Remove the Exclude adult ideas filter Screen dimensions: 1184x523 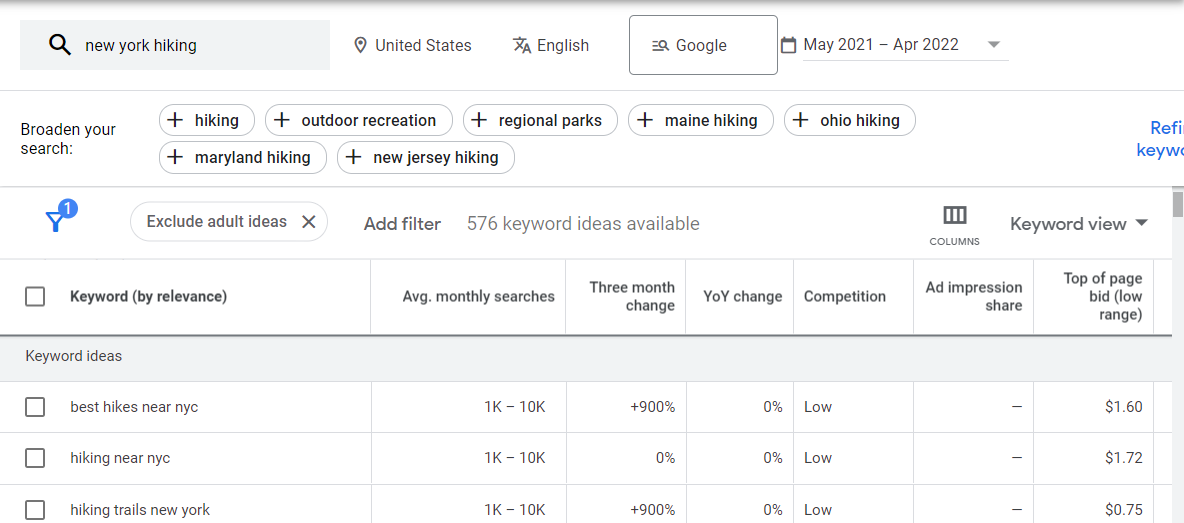(x=308, y=222)
